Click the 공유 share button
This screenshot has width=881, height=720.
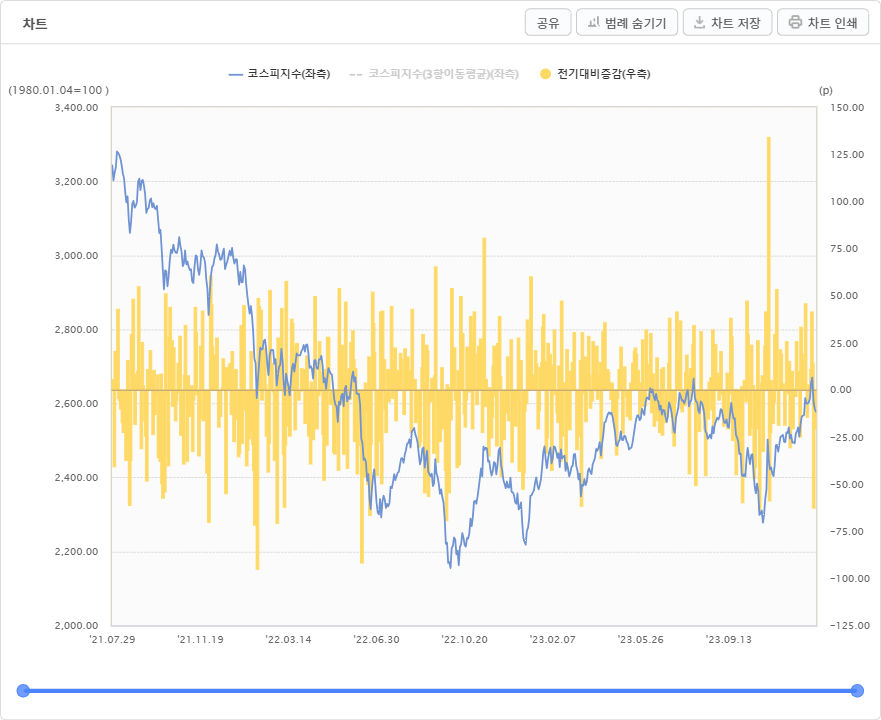(x=548, y=22)
